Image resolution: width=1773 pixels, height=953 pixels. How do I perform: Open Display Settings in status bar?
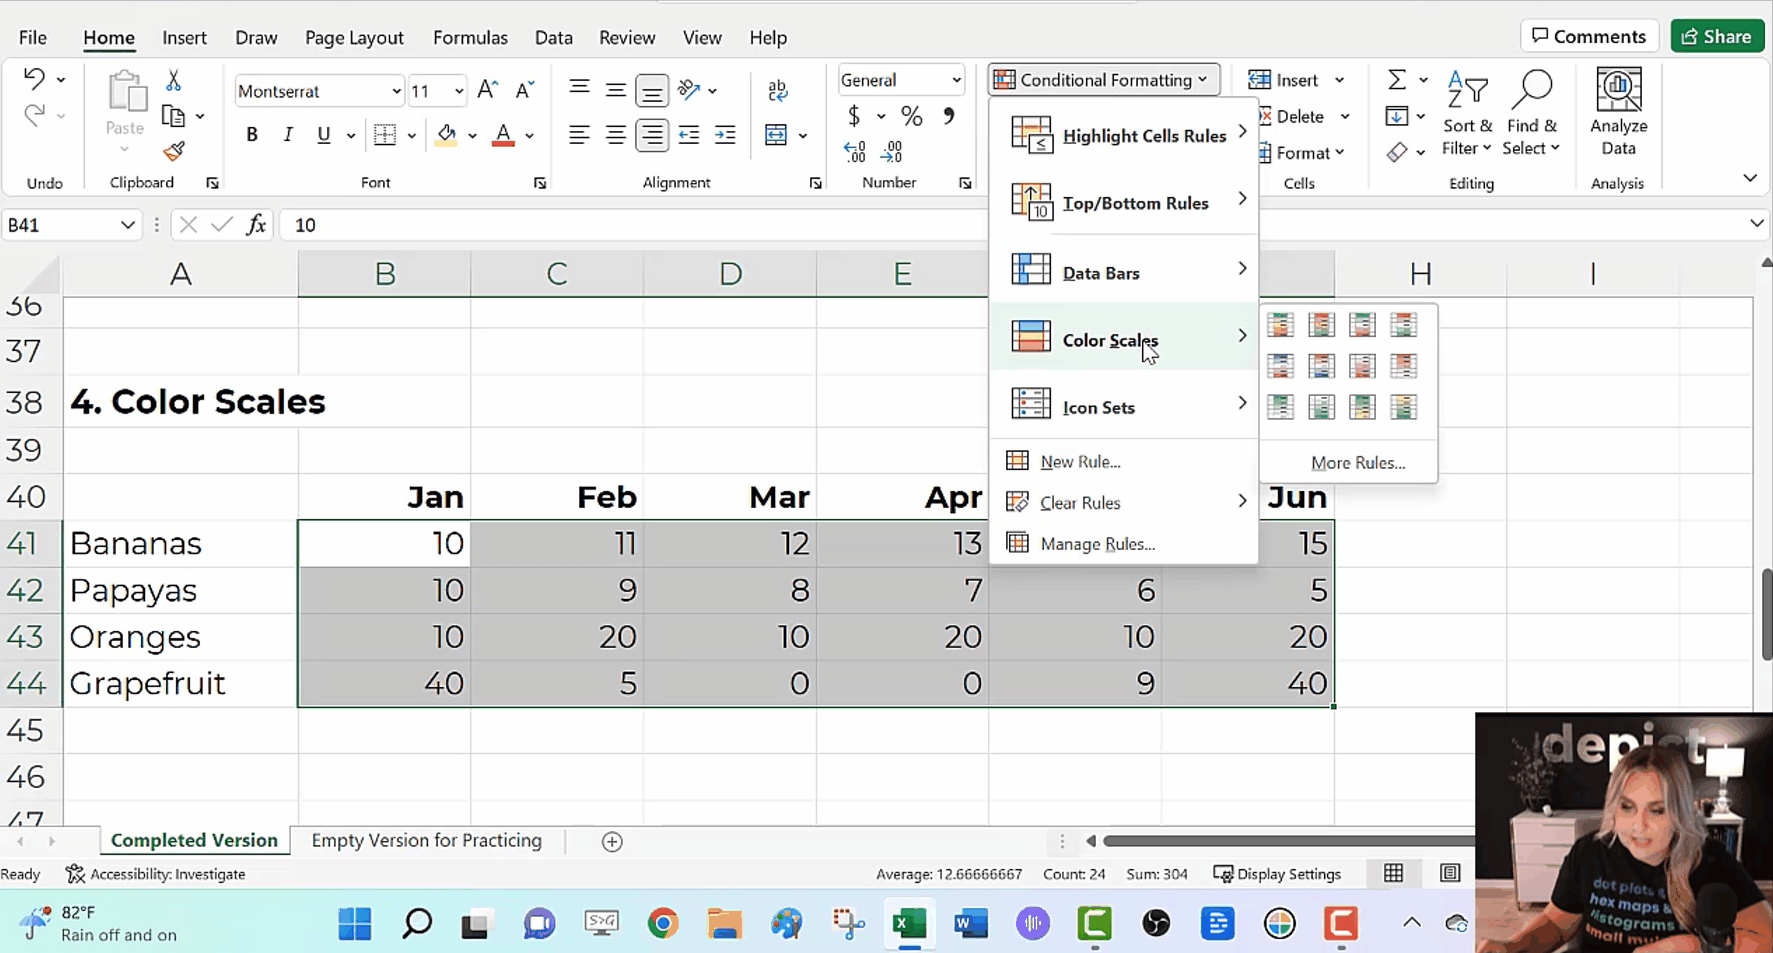(1277, 874)
